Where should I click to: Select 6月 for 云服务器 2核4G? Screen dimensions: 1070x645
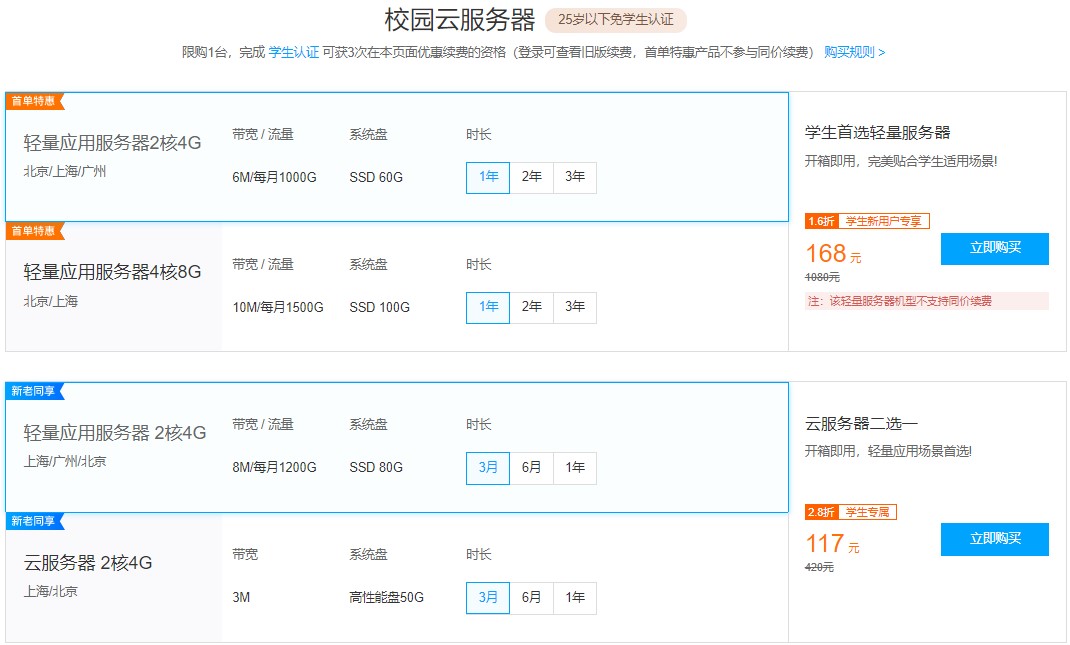click(x=531, y=597)
